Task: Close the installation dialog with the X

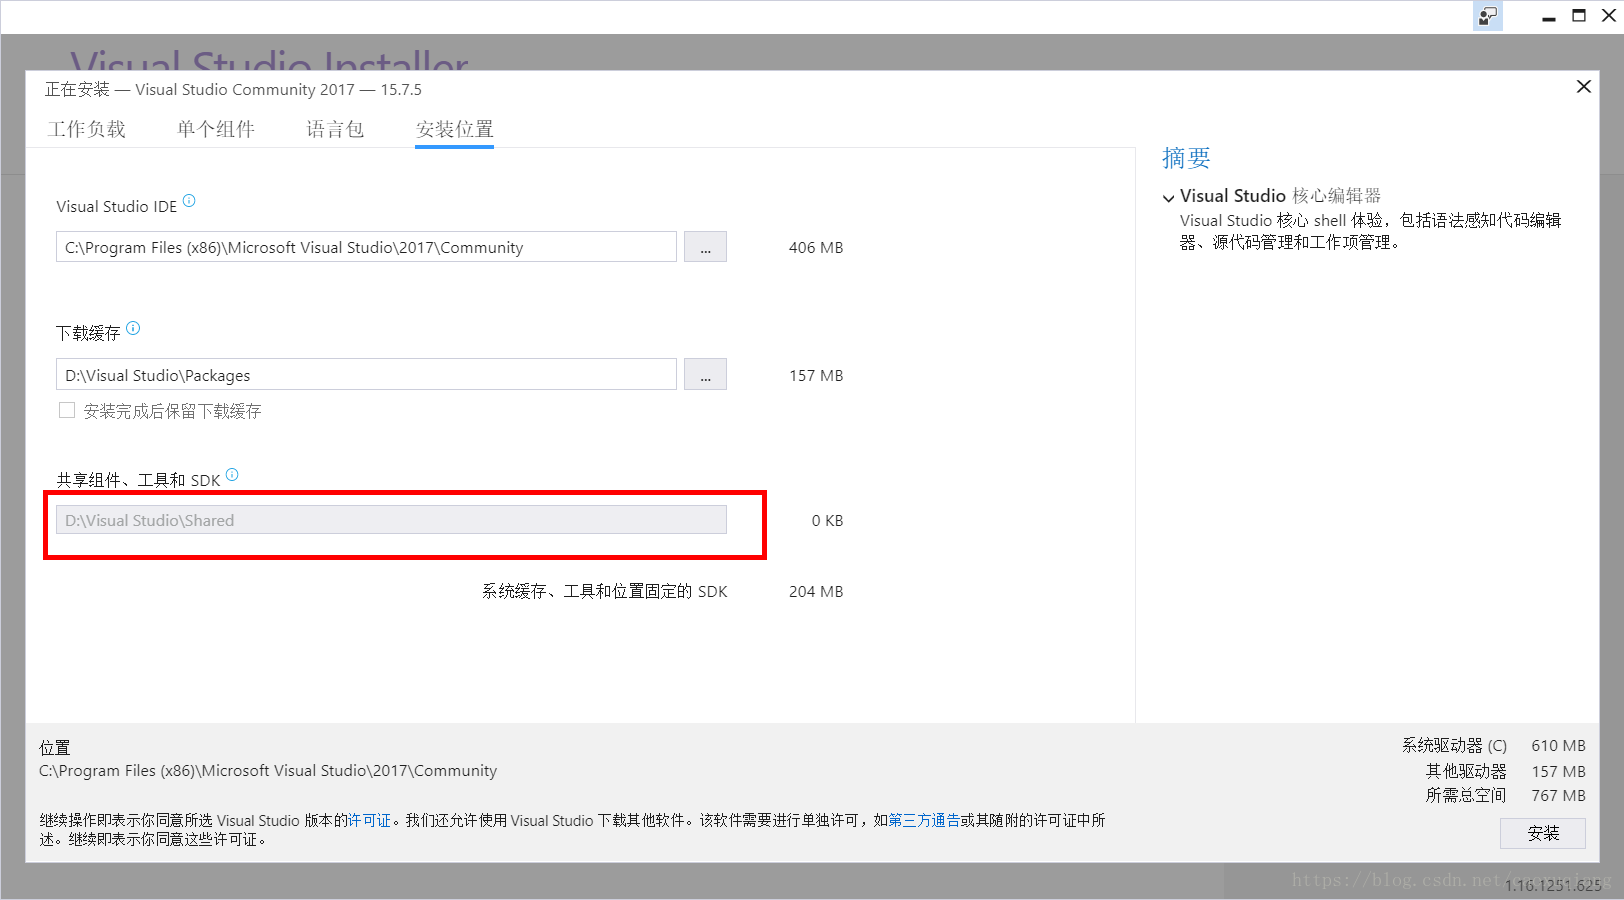Action: point(1583,87)
